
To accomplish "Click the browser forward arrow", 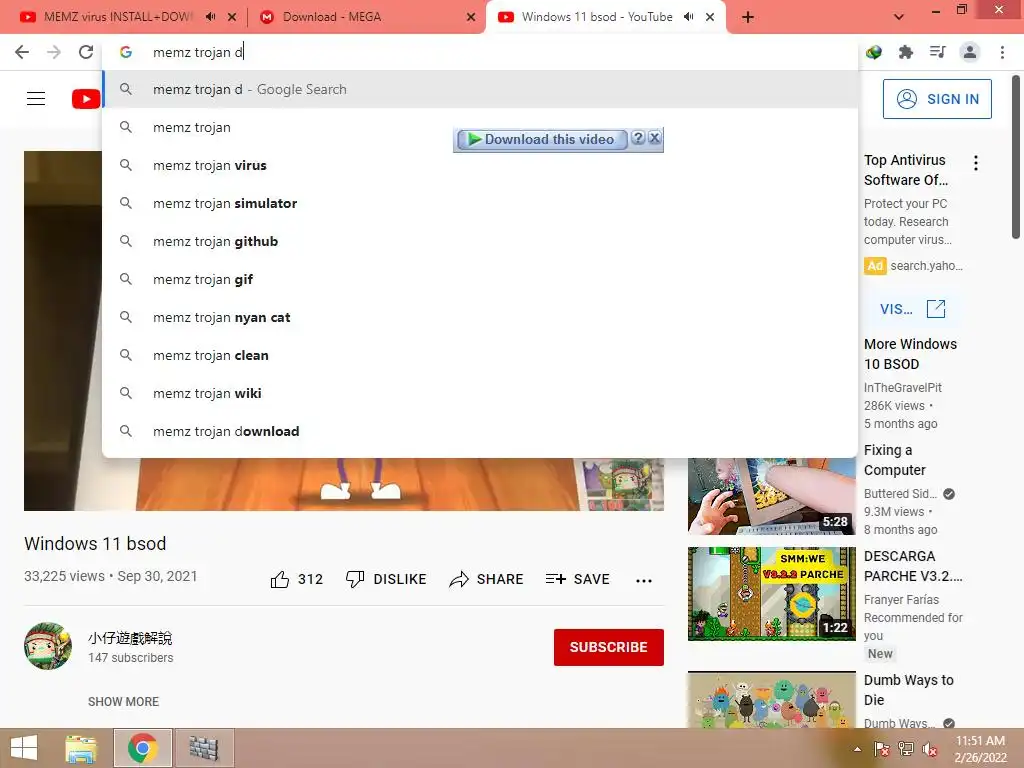I will pos(54,52).
